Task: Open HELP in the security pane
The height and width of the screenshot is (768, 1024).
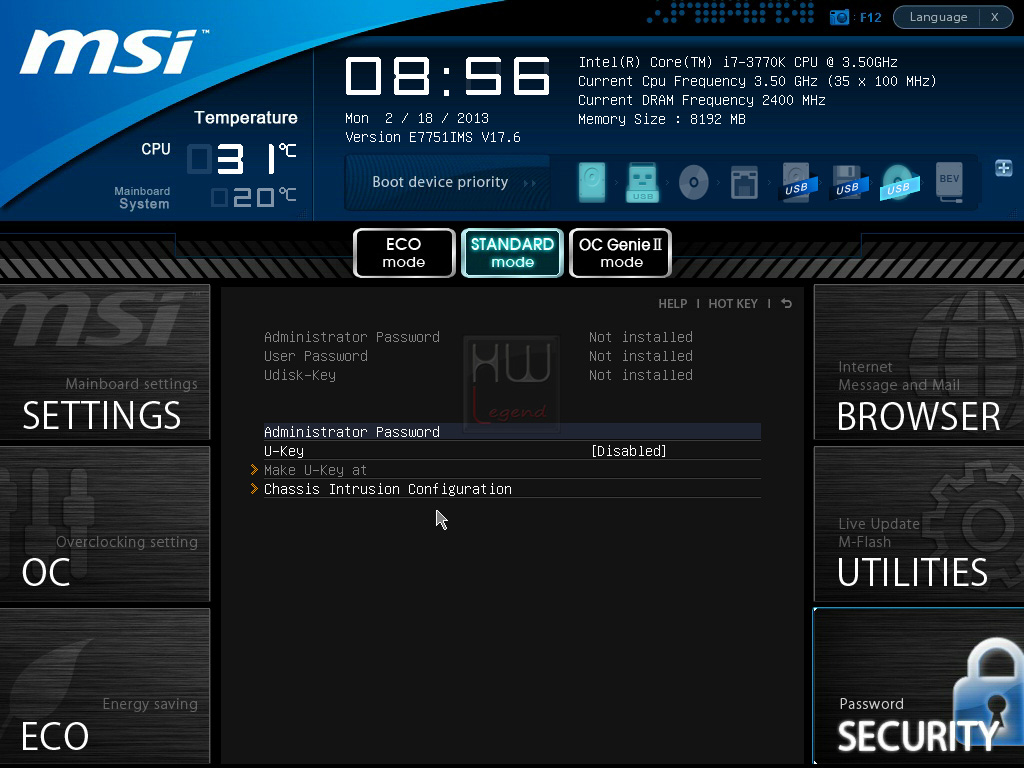Action: [x=673, y=304]
